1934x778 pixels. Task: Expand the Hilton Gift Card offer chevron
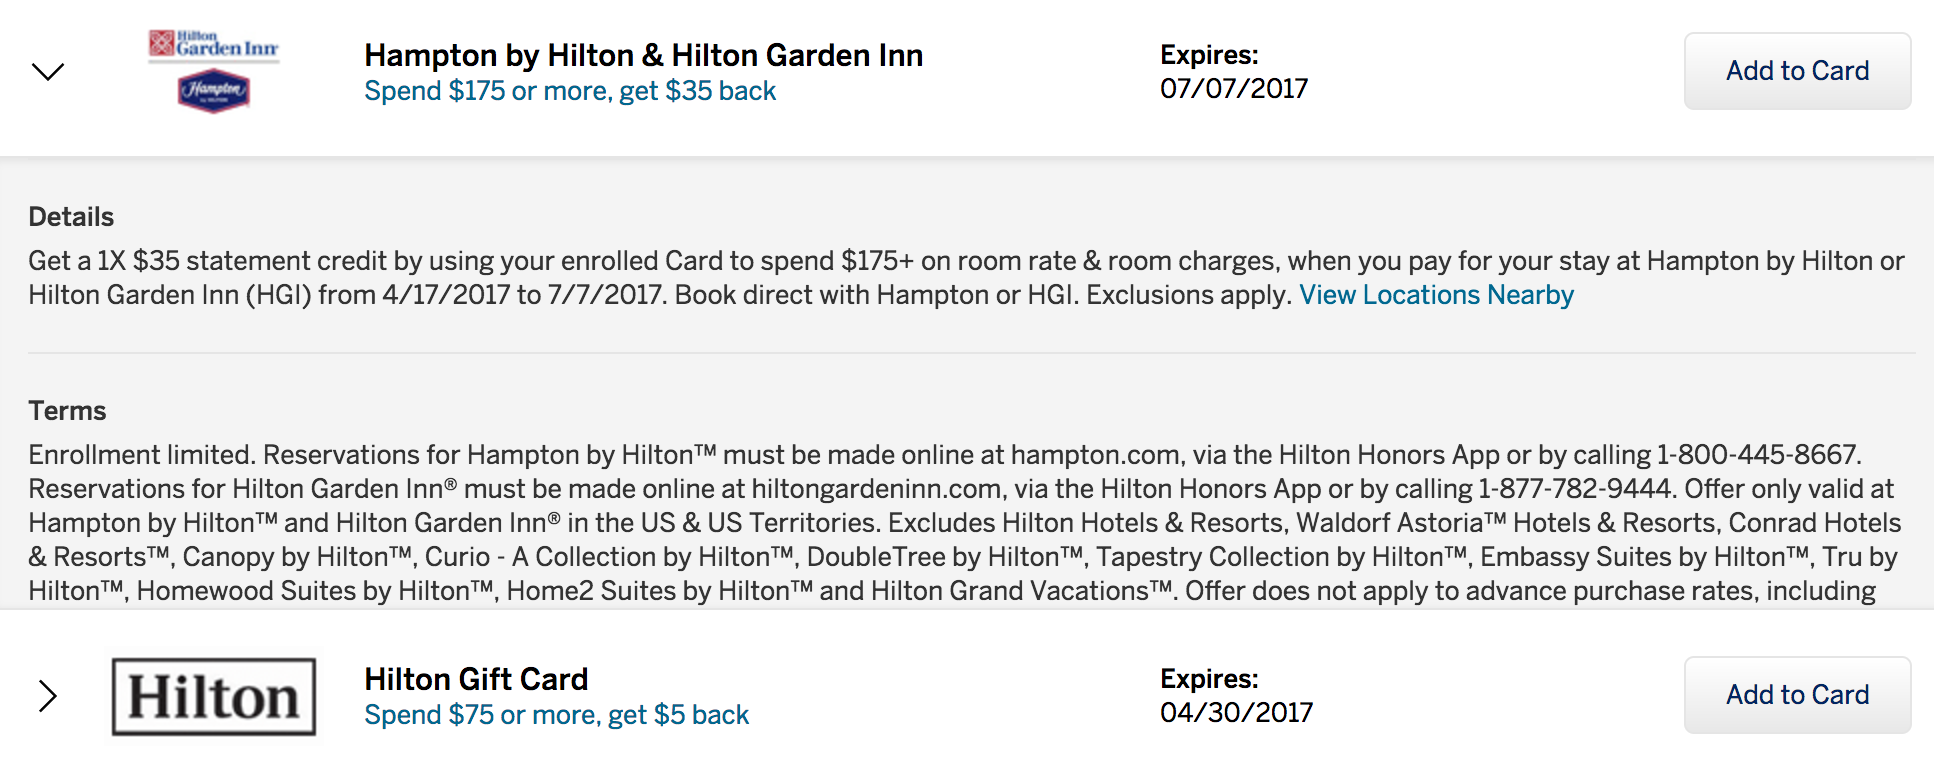pos(47,696)
